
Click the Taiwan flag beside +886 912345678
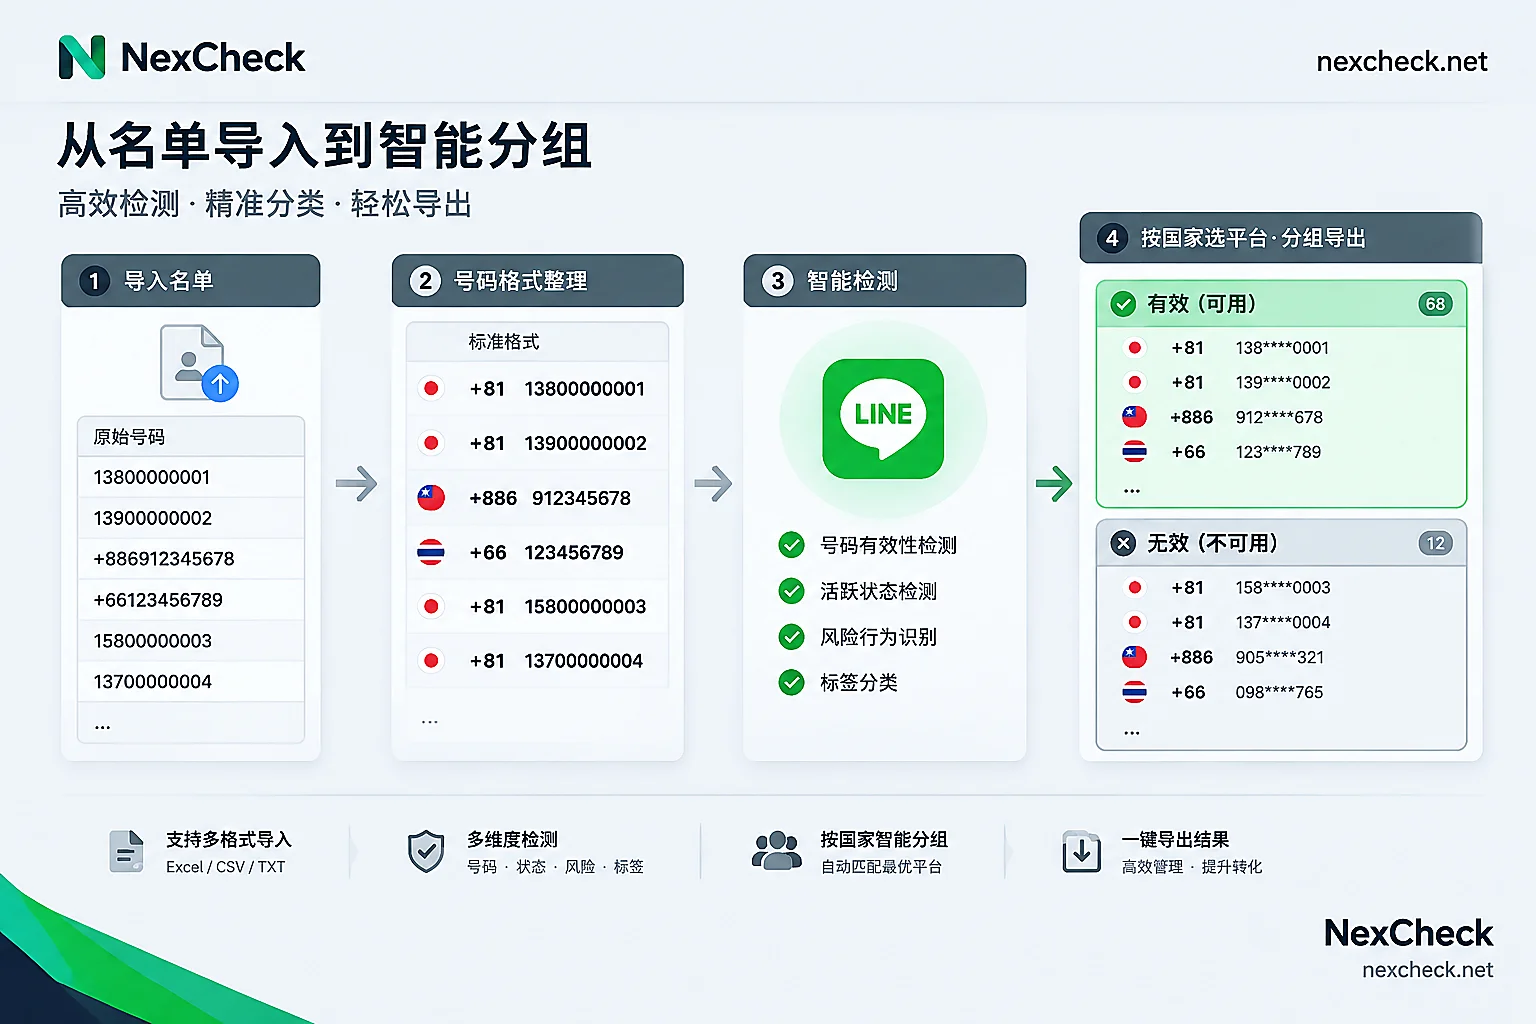click(431, 497)
